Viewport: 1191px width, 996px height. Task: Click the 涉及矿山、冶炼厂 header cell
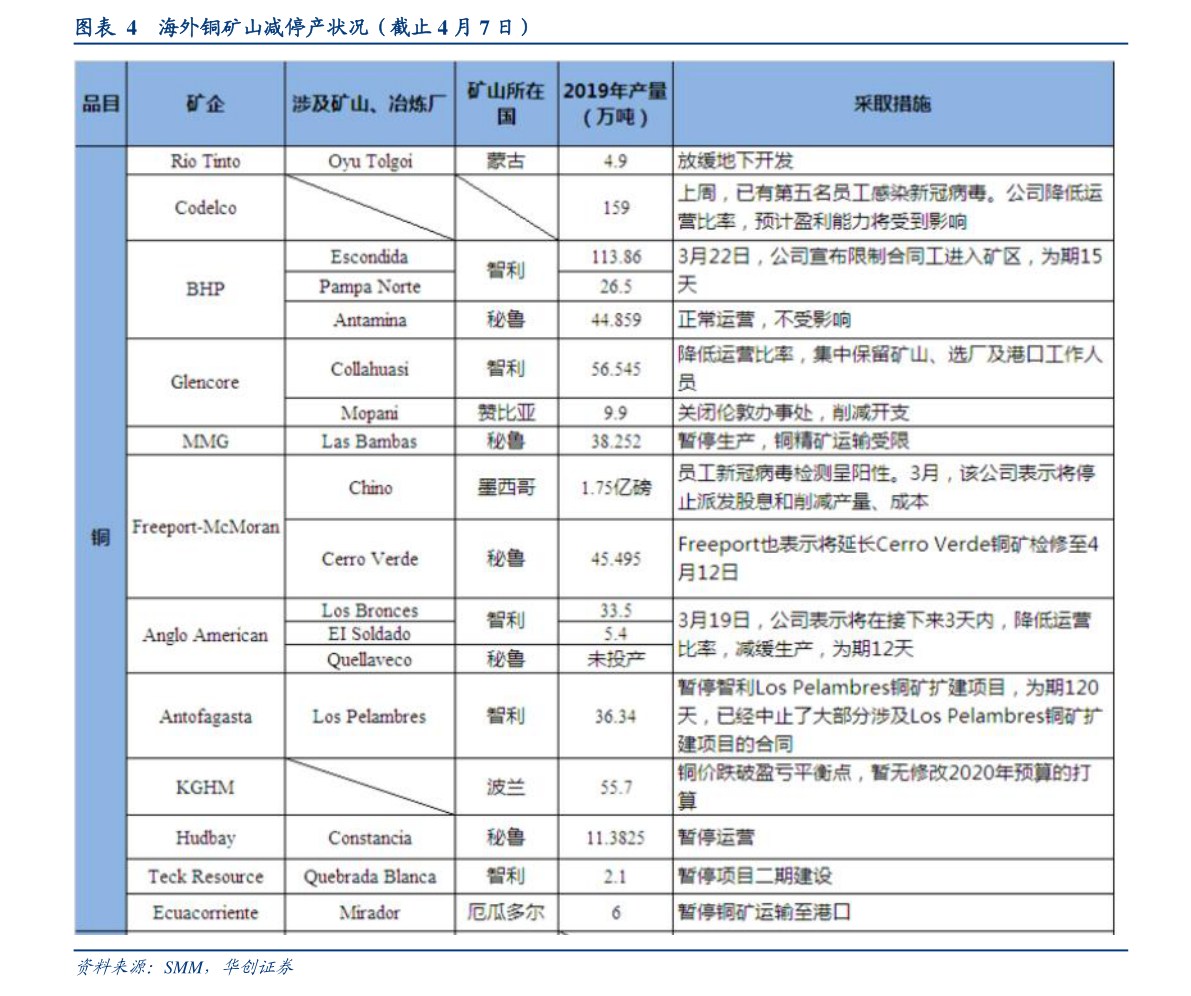coord(370,104)
